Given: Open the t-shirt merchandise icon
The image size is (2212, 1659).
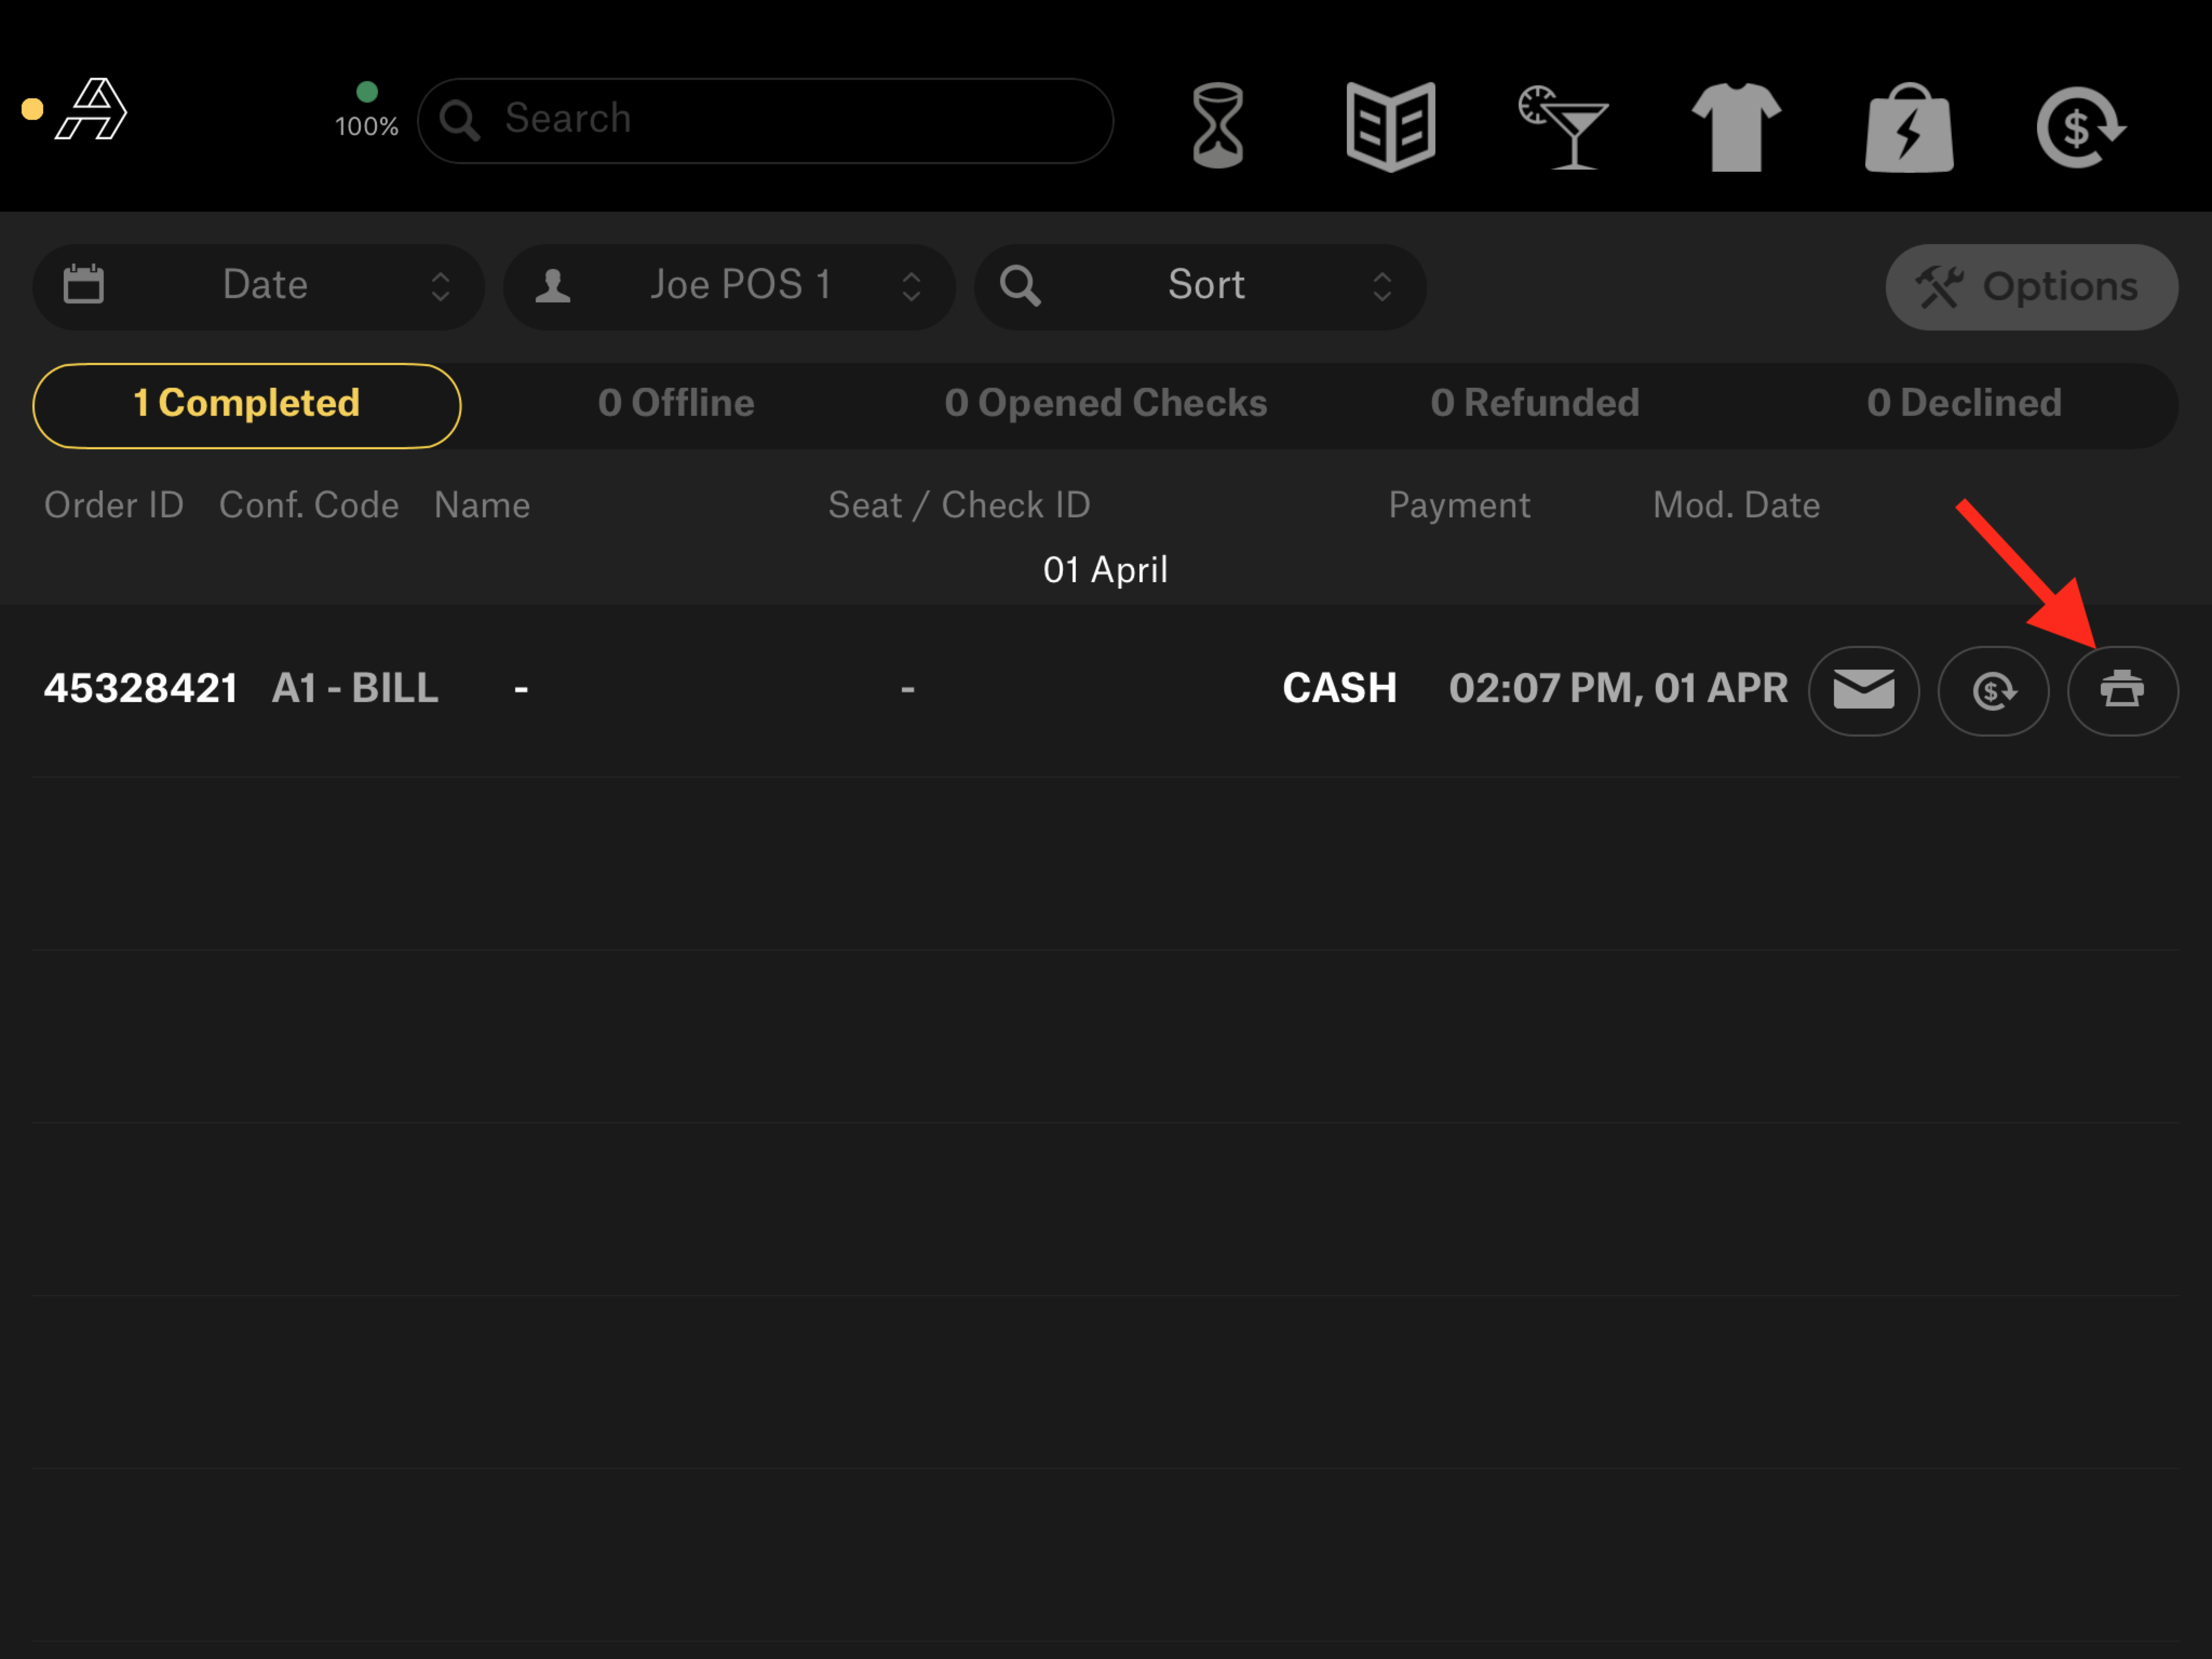Looking at the screenshot, I should (1736, 127).
